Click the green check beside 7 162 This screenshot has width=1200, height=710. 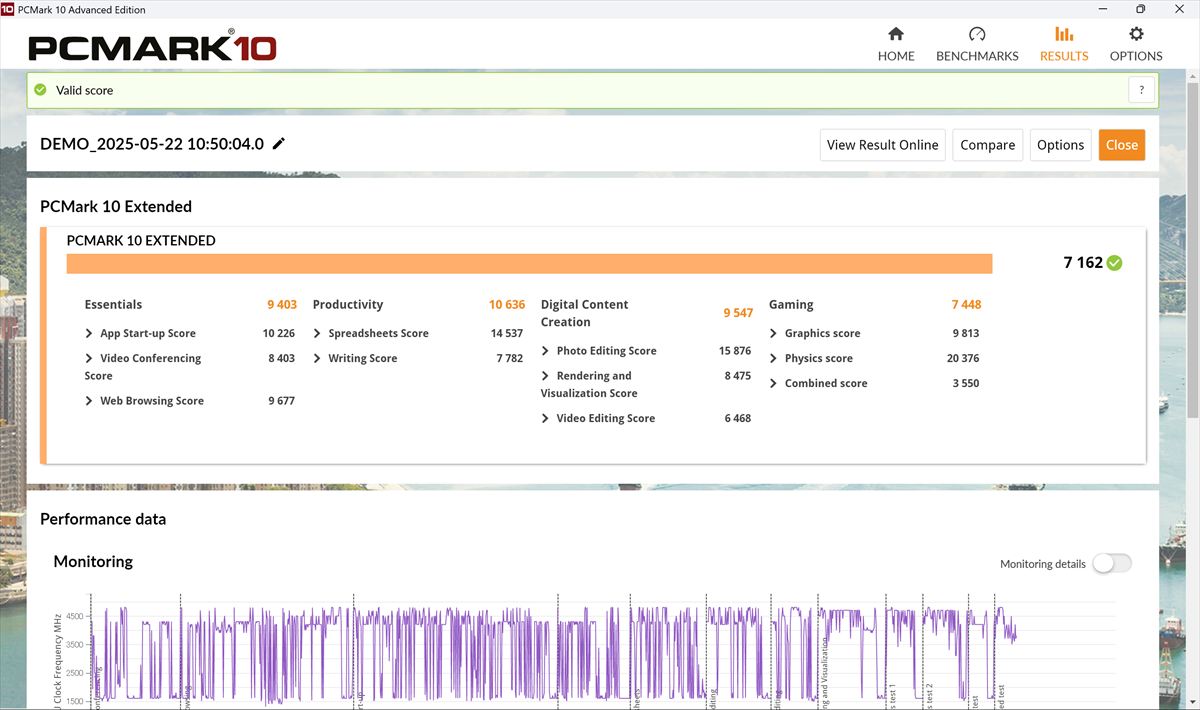click(x=1115, y=263)
